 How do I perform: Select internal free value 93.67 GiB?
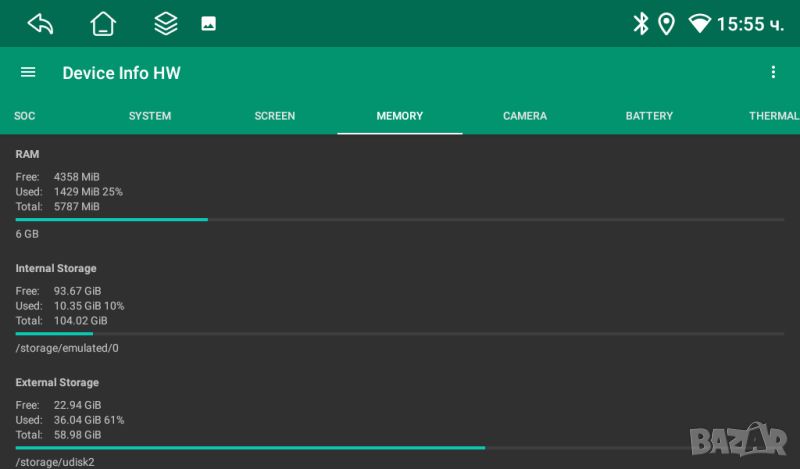(x=78, y=291)
